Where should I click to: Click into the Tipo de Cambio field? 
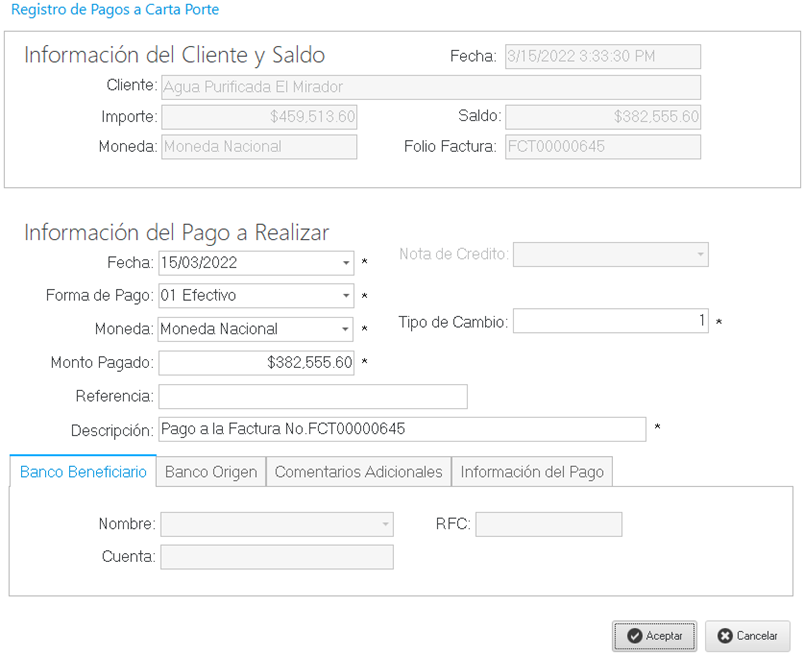[x=611, y=321]
